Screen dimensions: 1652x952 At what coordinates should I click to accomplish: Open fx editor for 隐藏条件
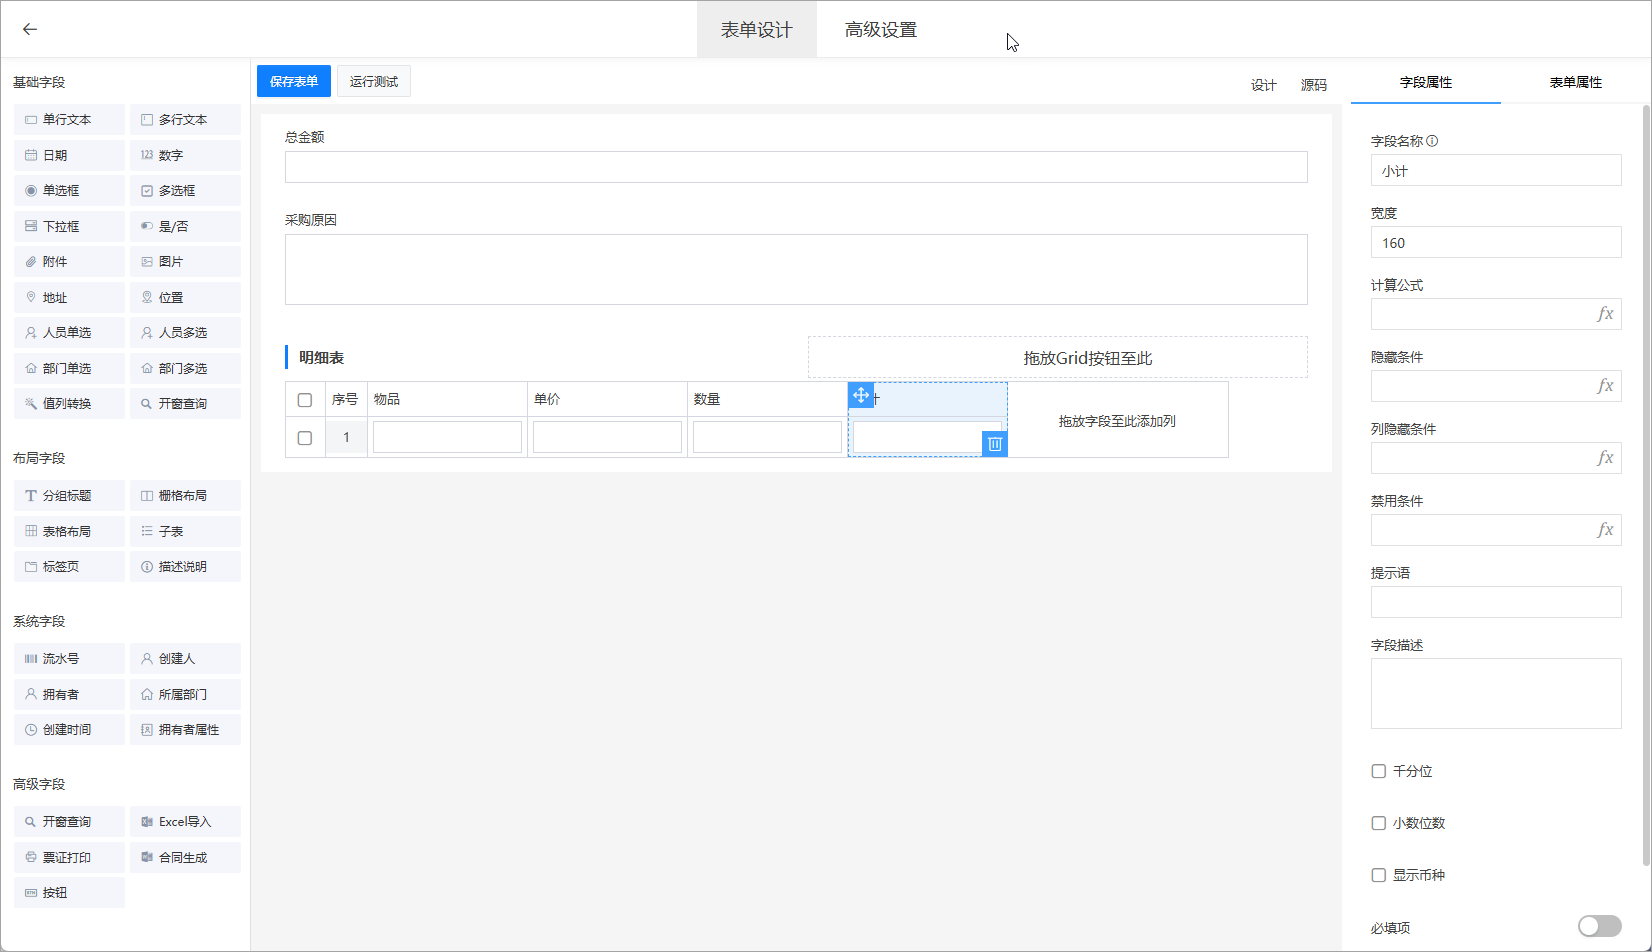coord(1604,386)
